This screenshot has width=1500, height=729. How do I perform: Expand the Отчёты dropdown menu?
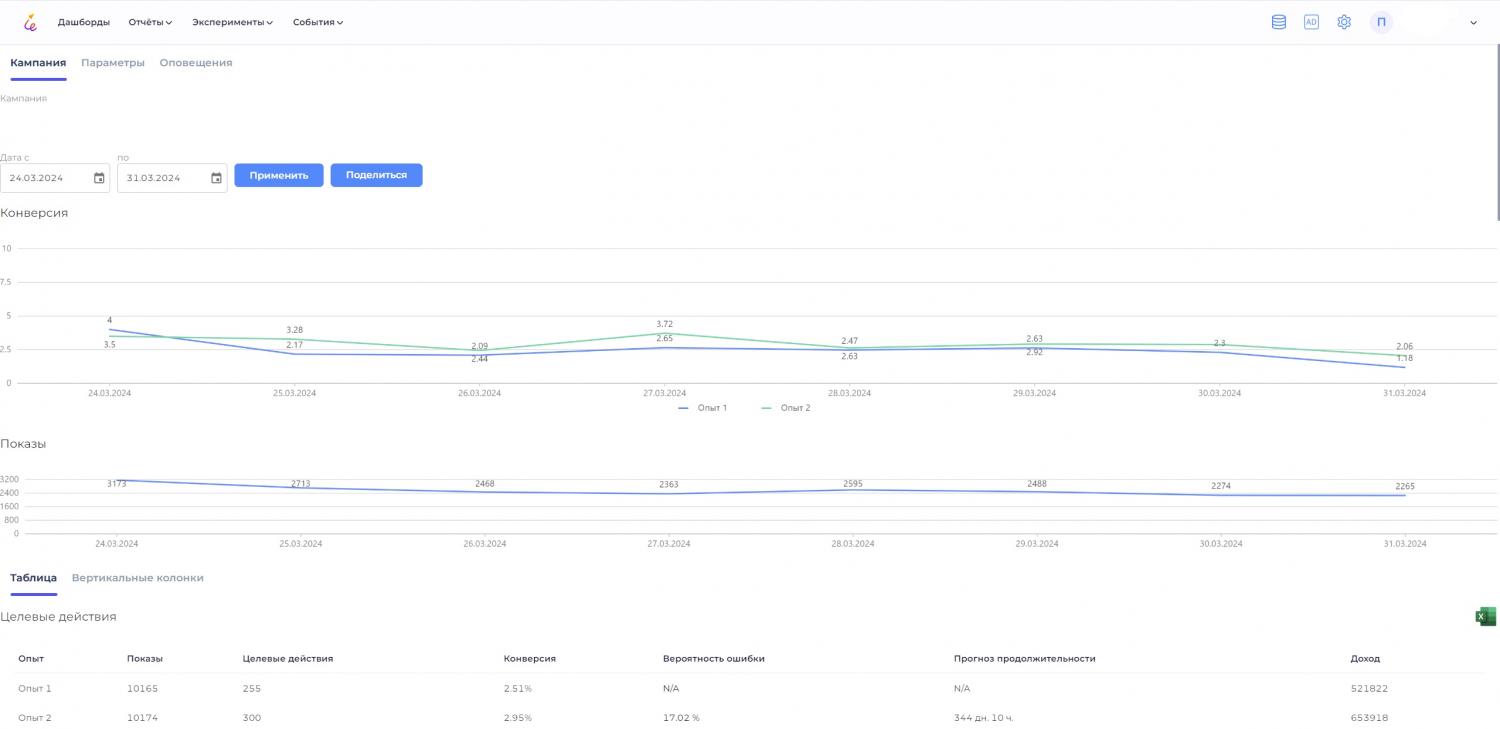pyautogui.click(x=150, y=22)
